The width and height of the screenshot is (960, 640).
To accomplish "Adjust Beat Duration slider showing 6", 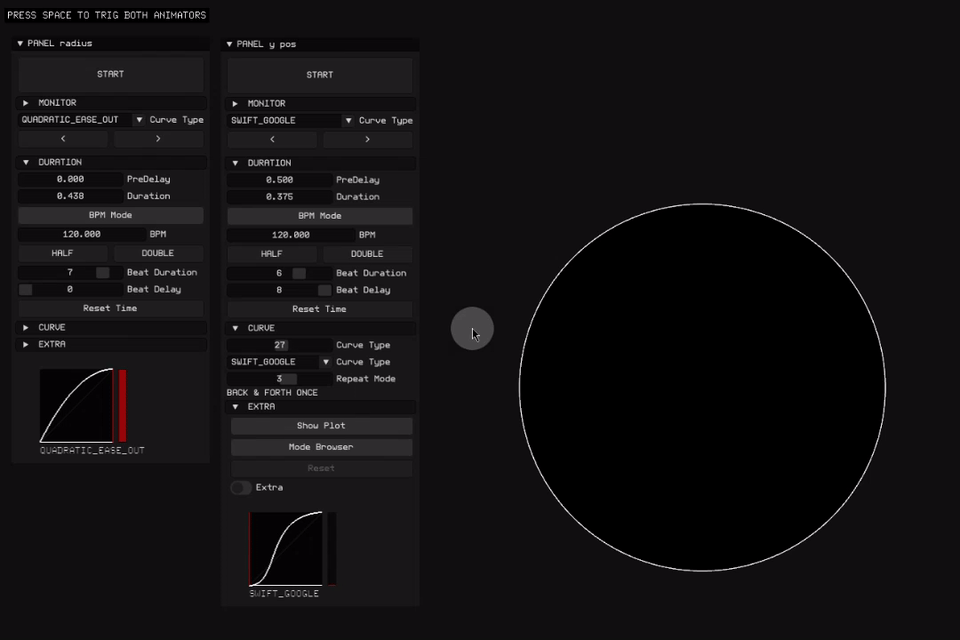I will [x=280, y=273].
